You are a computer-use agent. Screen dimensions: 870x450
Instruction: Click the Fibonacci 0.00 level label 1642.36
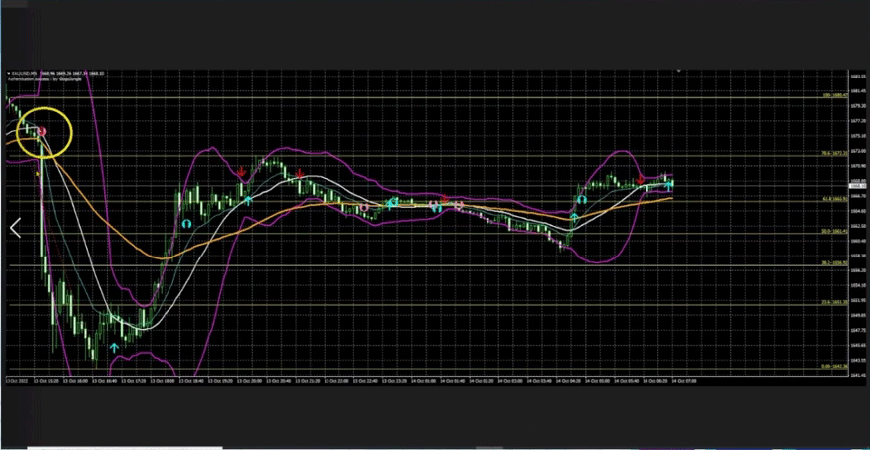click(835, 367)
